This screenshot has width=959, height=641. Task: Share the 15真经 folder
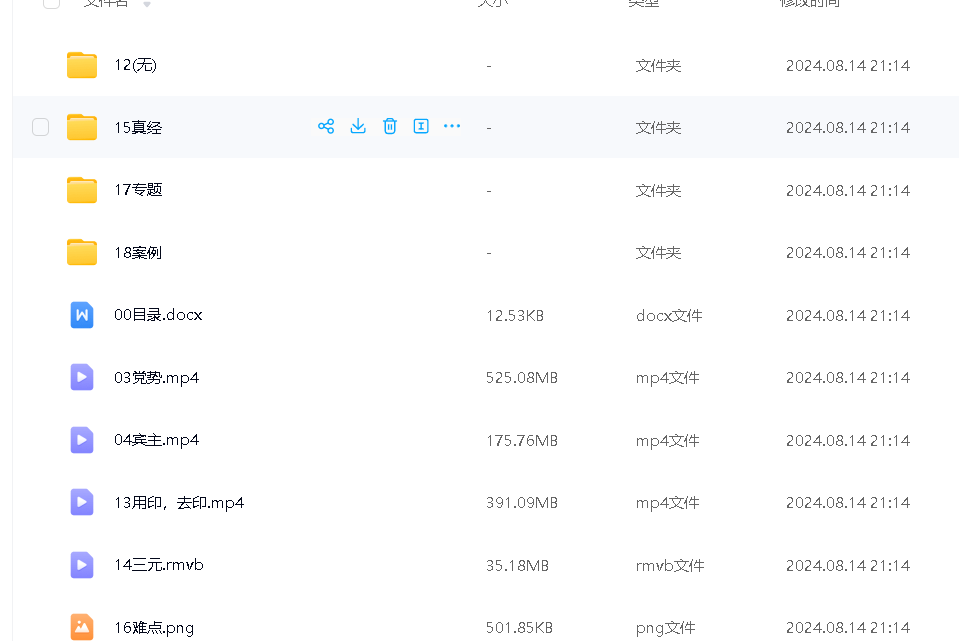(x=326, y=126)
